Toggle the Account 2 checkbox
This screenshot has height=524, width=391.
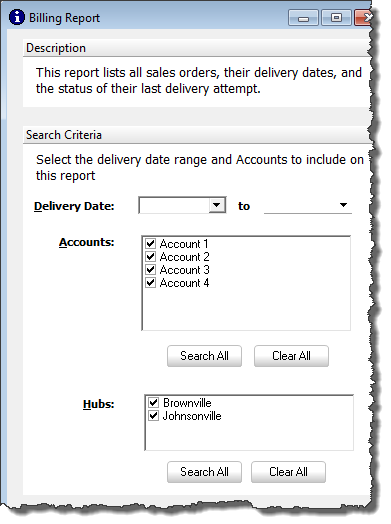(150, 256)
